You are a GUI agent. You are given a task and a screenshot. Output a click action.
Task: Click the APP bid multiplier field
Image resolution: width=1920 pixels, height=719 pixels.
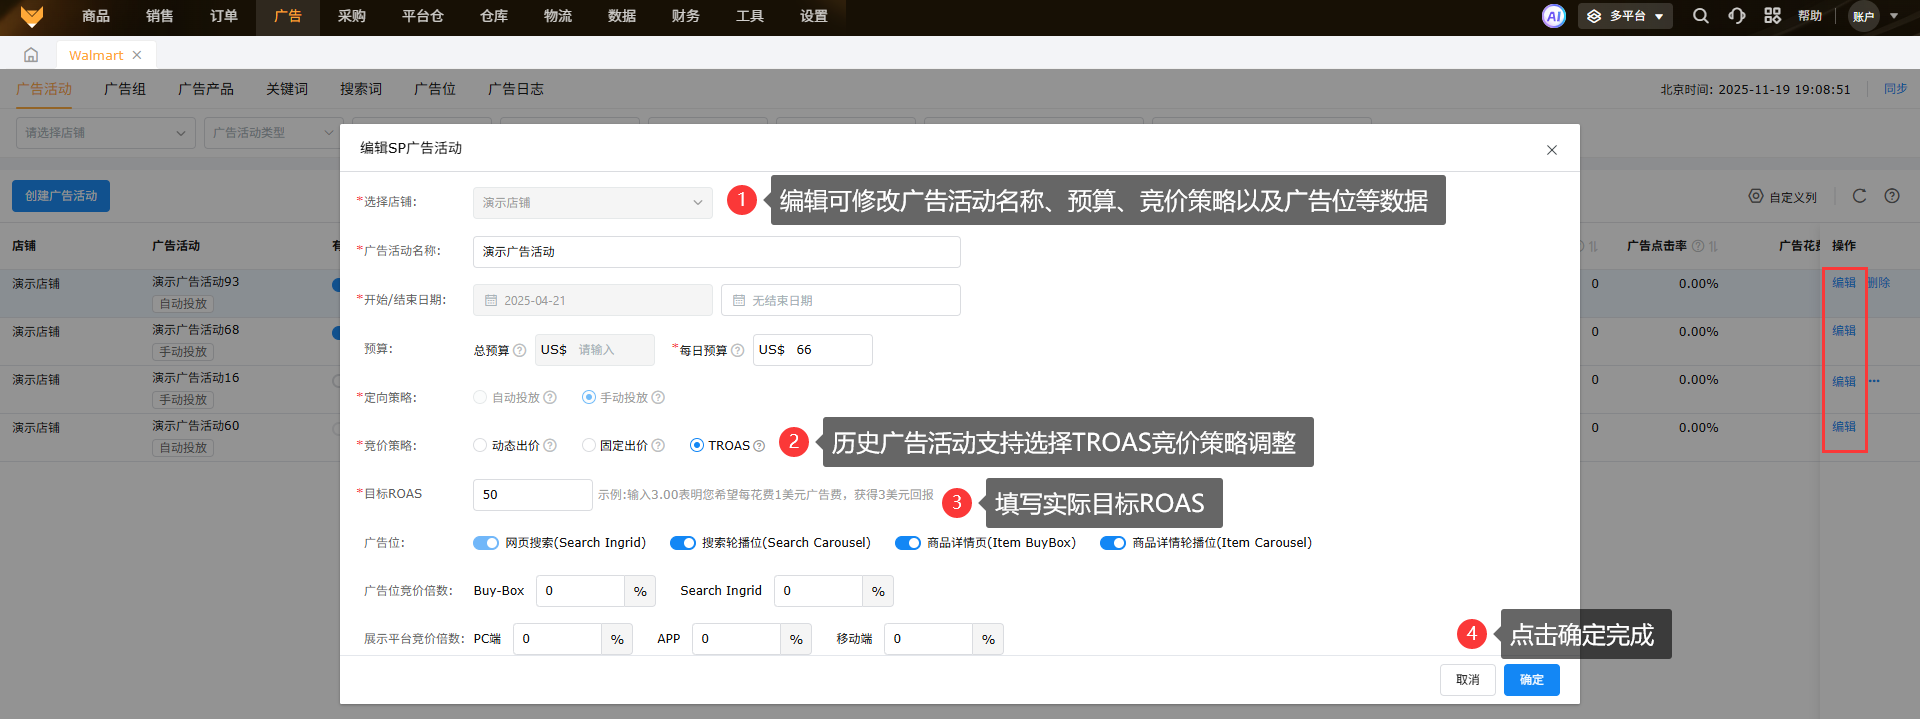coord(736,639)
